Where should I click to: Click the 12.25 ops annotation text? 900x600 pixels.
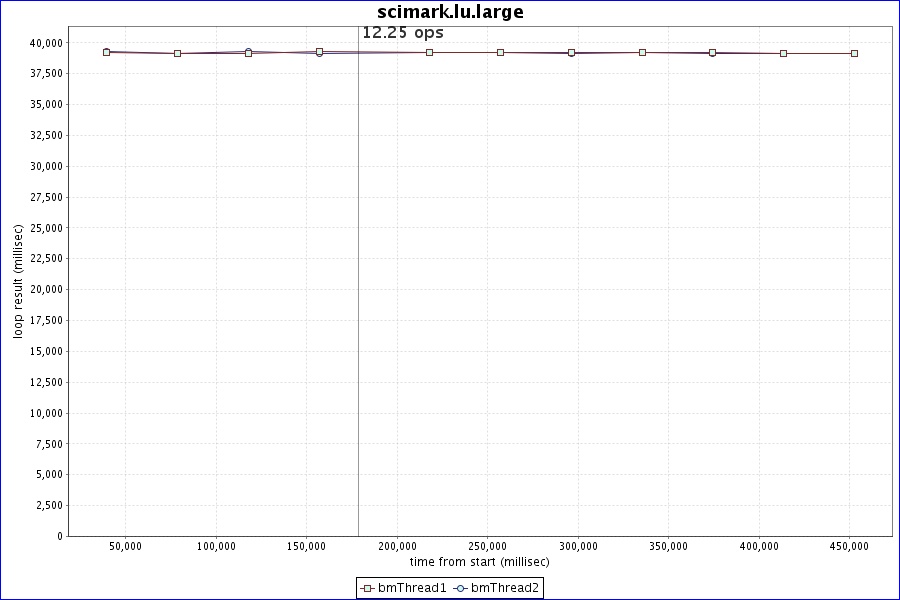(403, 33)
